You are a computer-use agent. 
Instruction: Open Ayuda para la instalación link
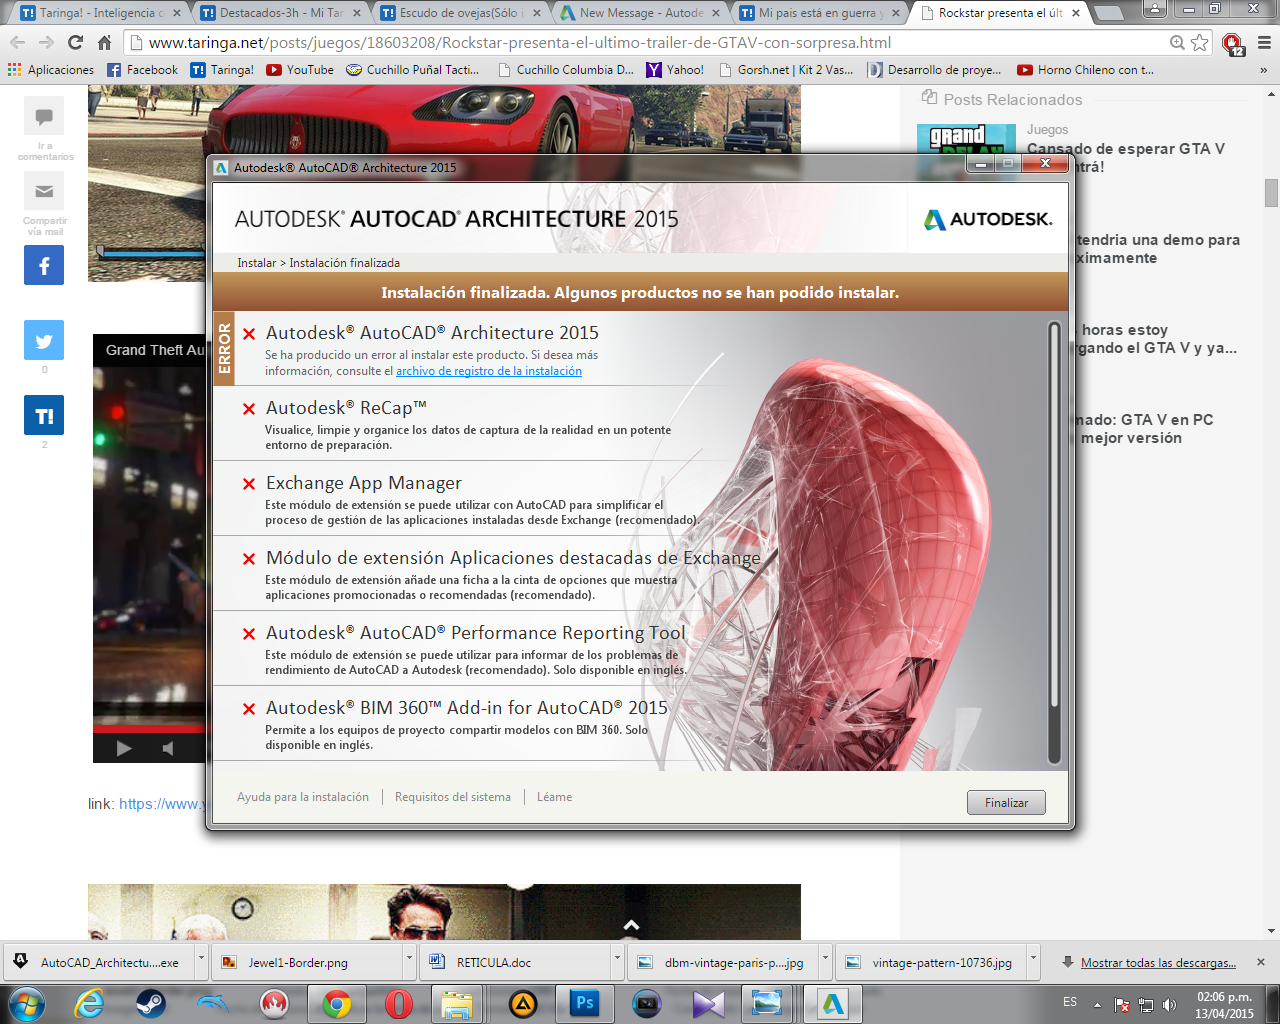pos(303,797)
